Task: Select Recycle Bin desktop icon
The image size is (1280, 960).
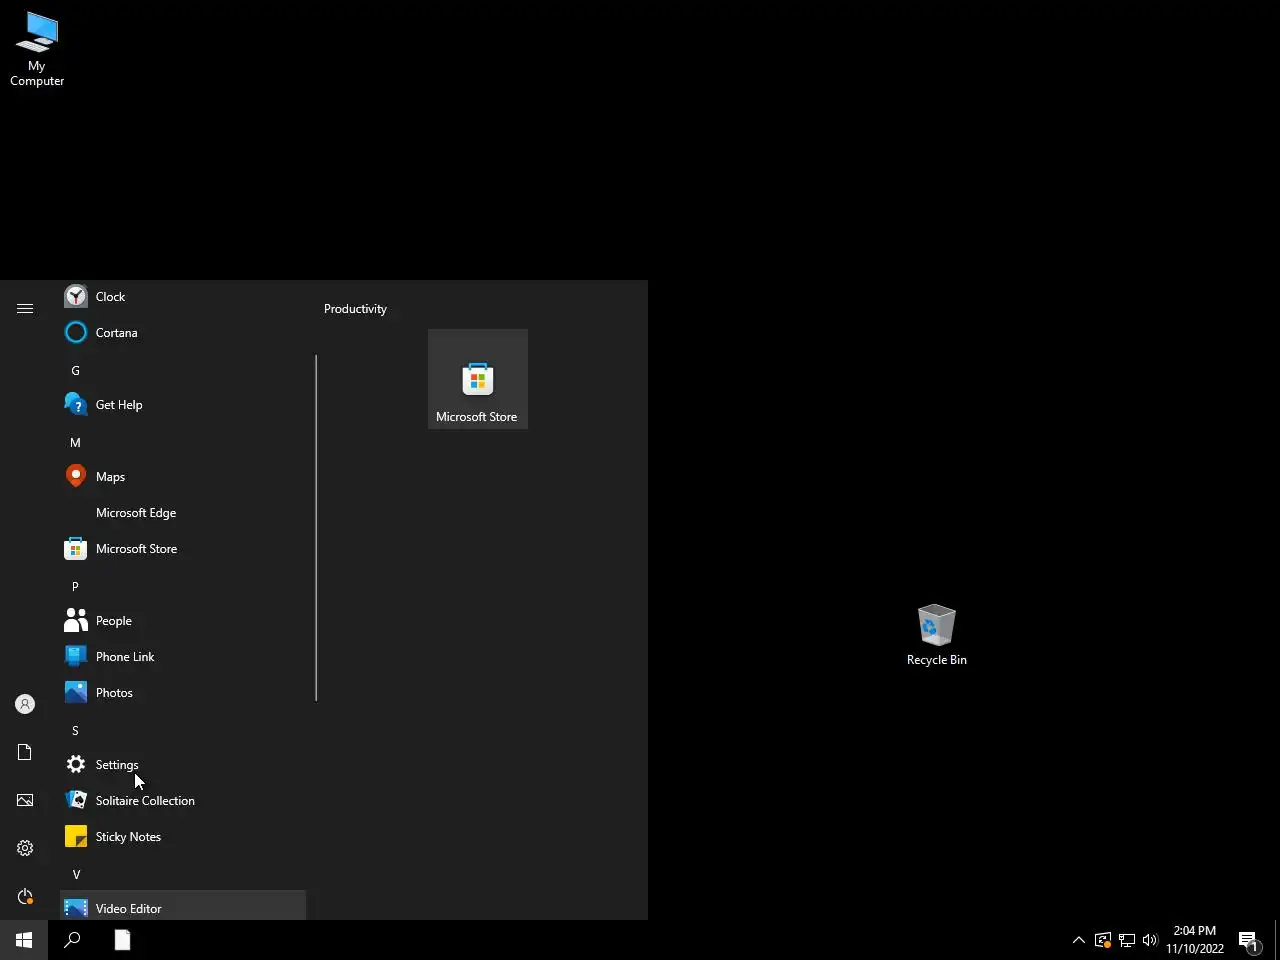Action: pos(936,635)
